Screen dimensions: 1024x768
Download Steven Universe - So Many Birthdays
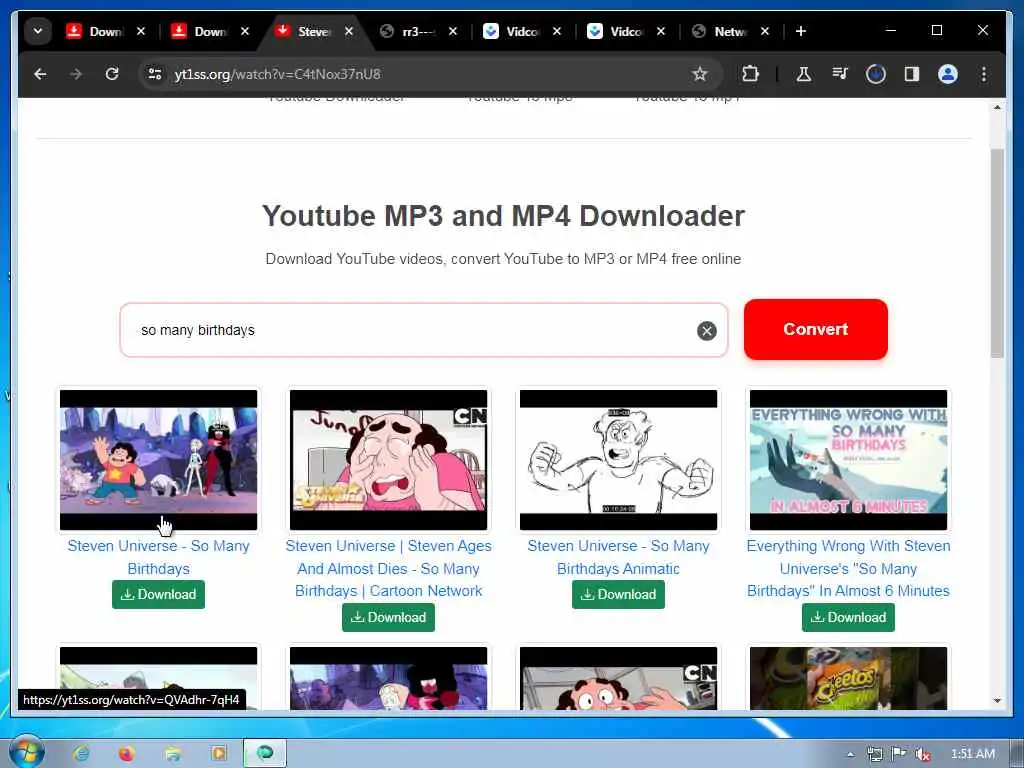pyautogui.click(x=159, y=594)
